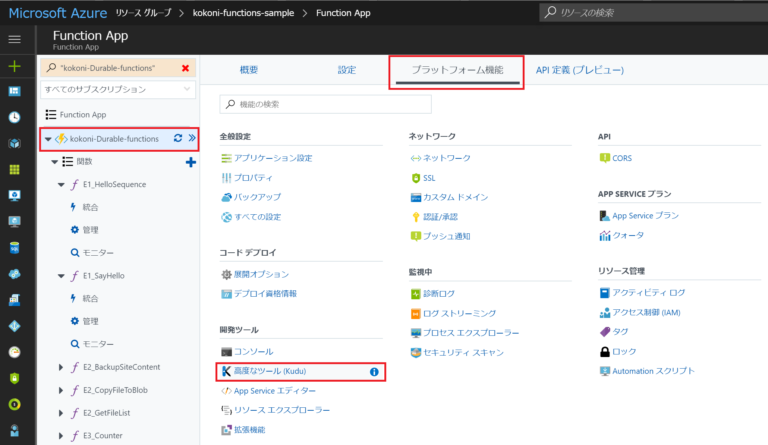Expand the E2_BackupSiteContent function node

tap(61, 367)
